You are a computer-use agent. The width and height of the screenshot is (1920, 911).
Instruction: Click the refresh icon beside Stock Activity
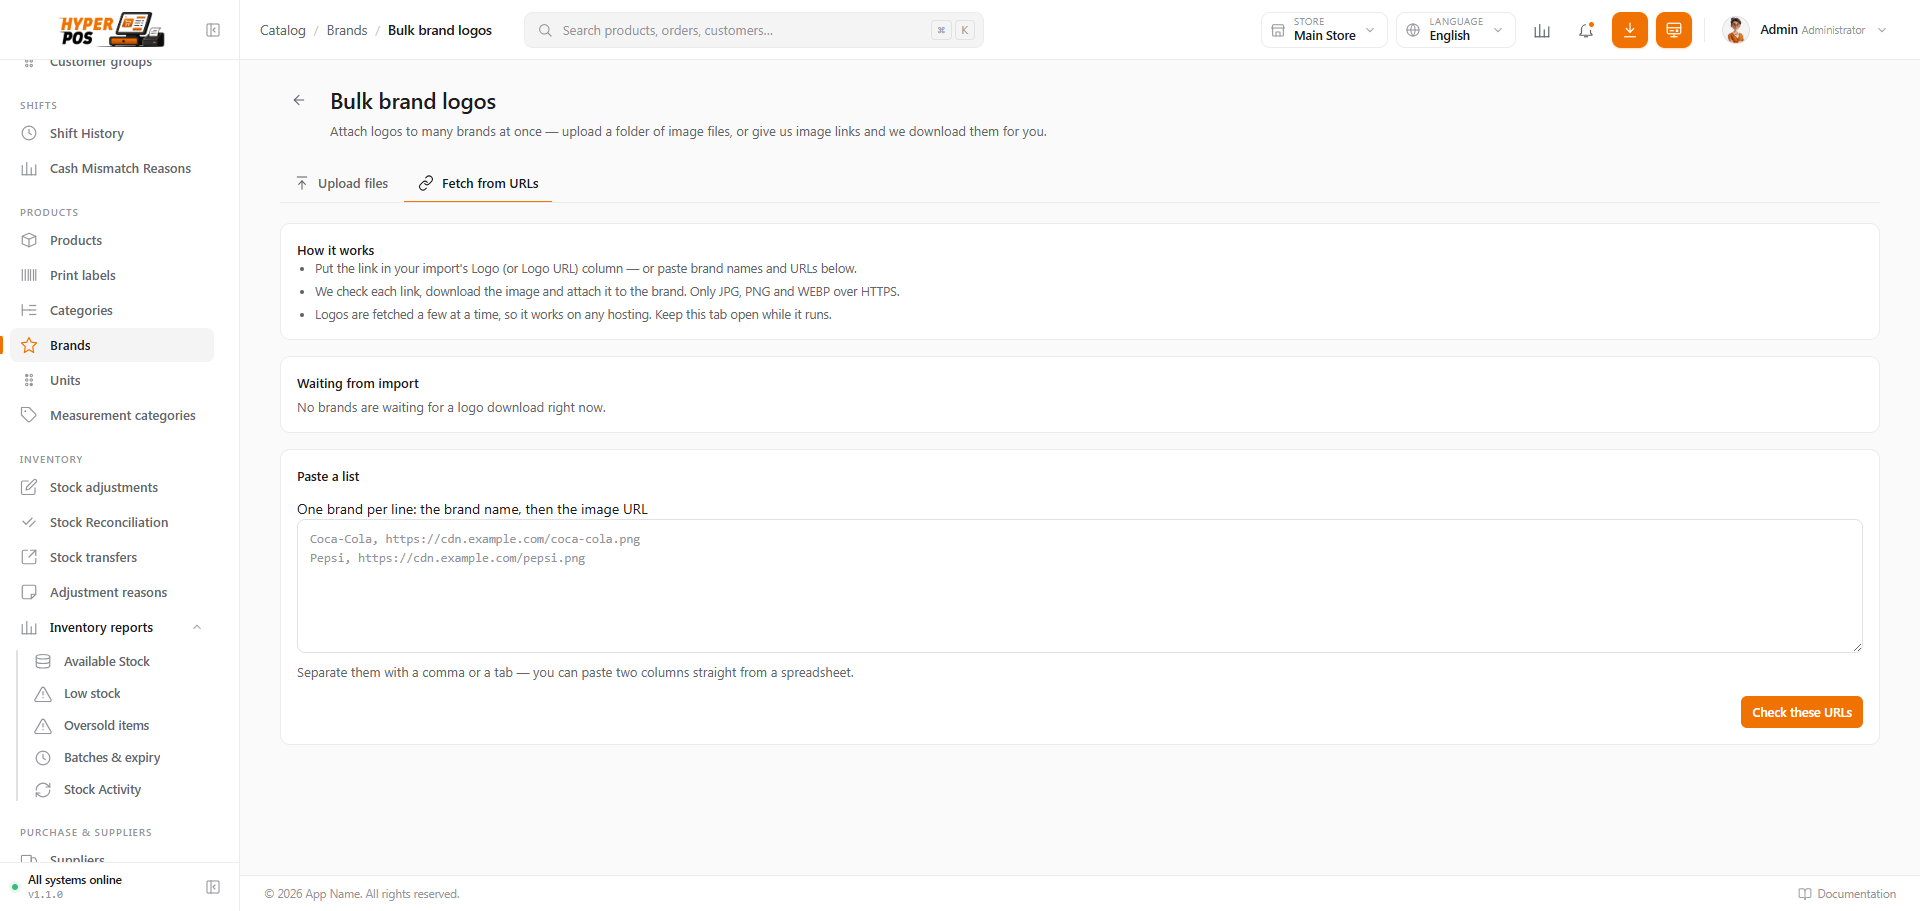43,789
